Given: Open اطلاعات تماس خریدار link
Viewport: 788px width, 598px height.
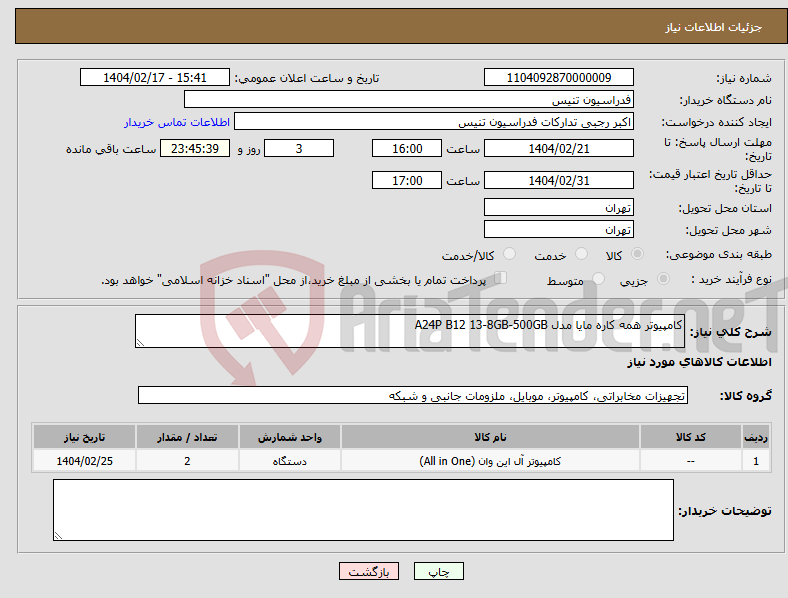Looking at the screenshot, I should [x=177, y=122].
